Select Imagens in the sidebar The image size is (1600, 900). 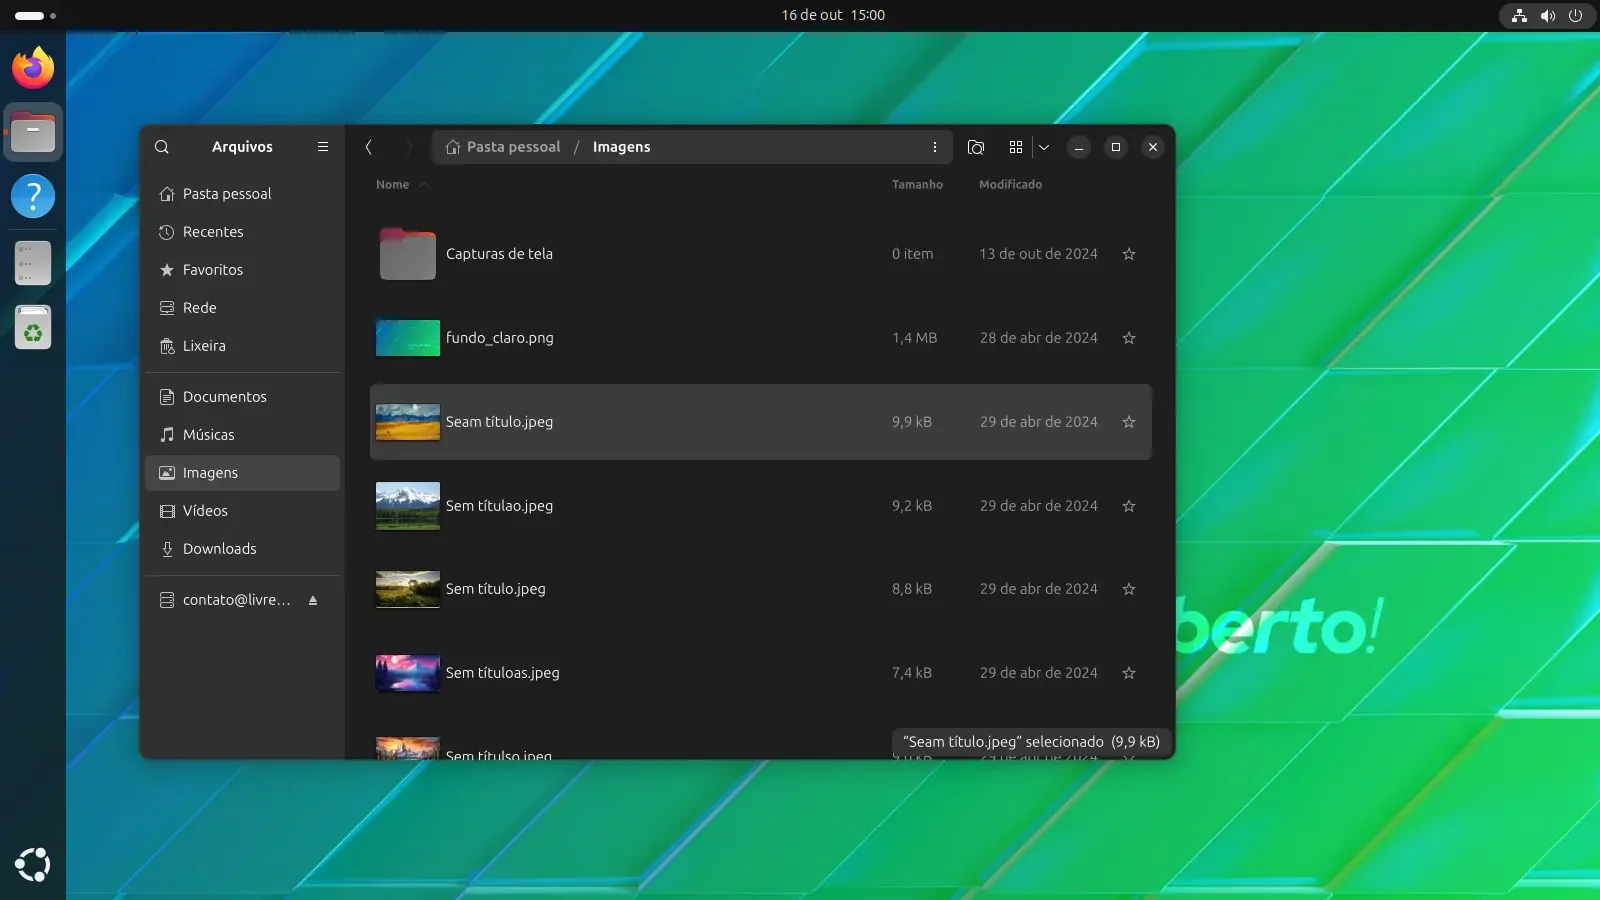tap(242, 473)
